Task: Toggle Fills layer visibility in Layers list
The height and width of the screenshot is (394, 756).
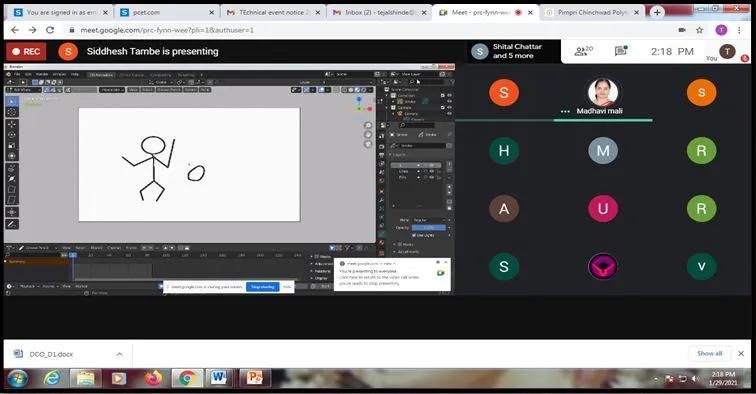Action: 432,177
